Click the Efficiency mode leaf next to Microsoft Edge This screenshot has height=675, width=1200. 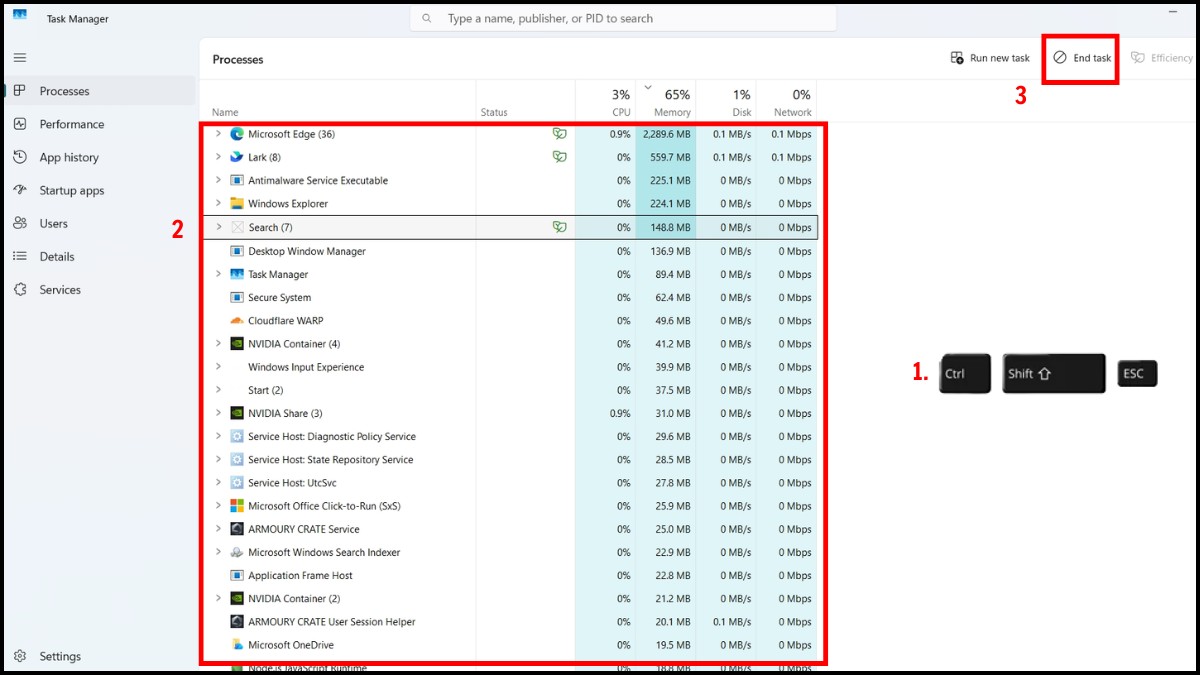tap(559, 133)
